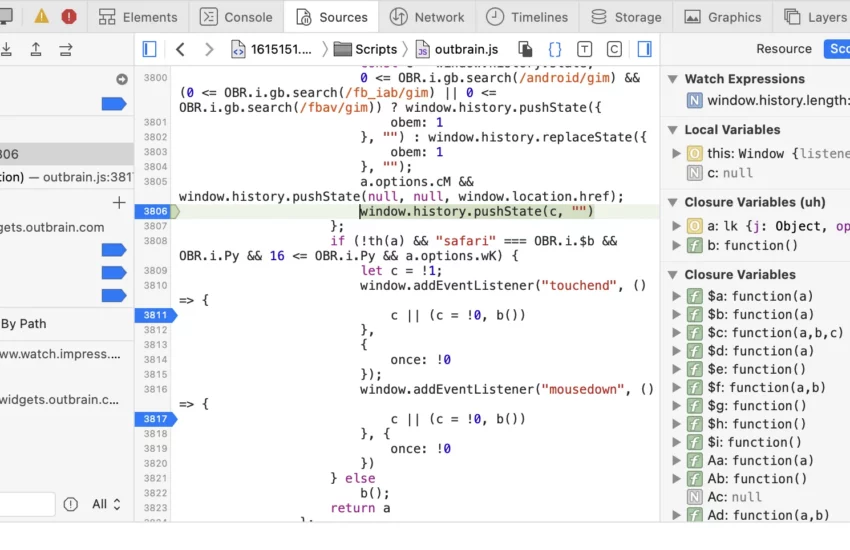
Task: Click the step out debugger icon
Action: (x=36, y=49)
